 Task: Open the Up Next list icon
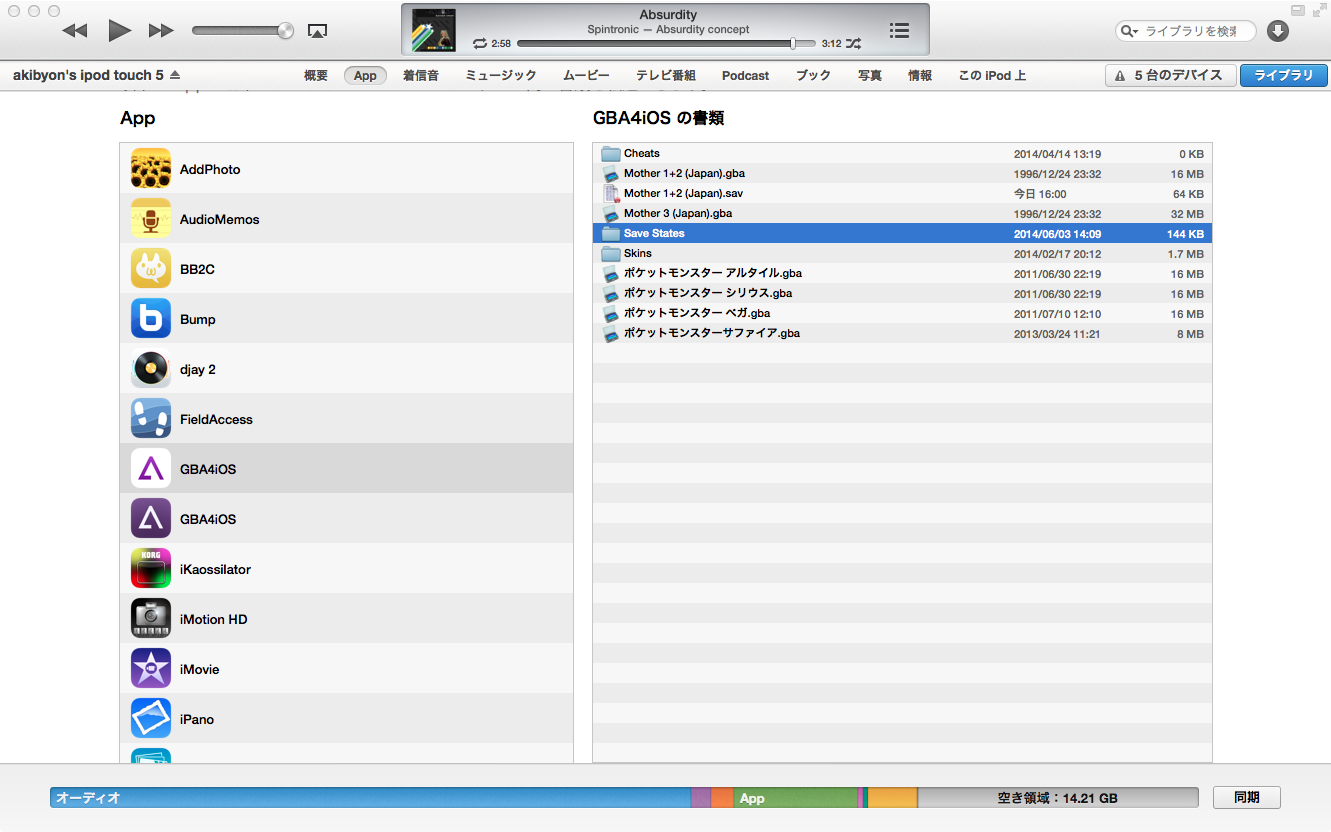(x=899, y=31)
